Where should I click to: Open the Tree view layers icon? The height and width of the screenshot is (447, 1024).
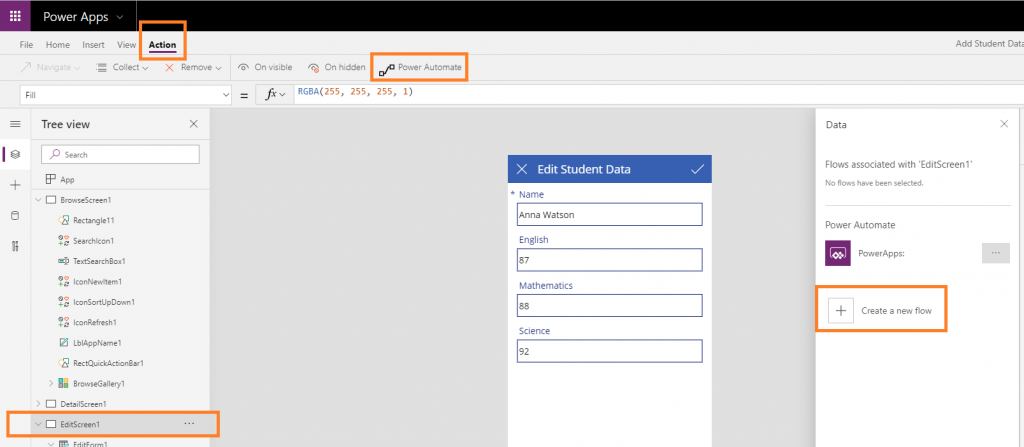click(x=15, y=154)
